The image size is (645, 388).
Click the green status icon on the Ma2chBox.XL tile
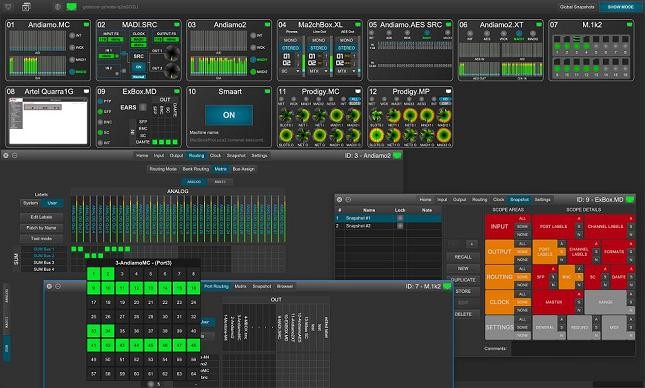[x=358, y=25]
